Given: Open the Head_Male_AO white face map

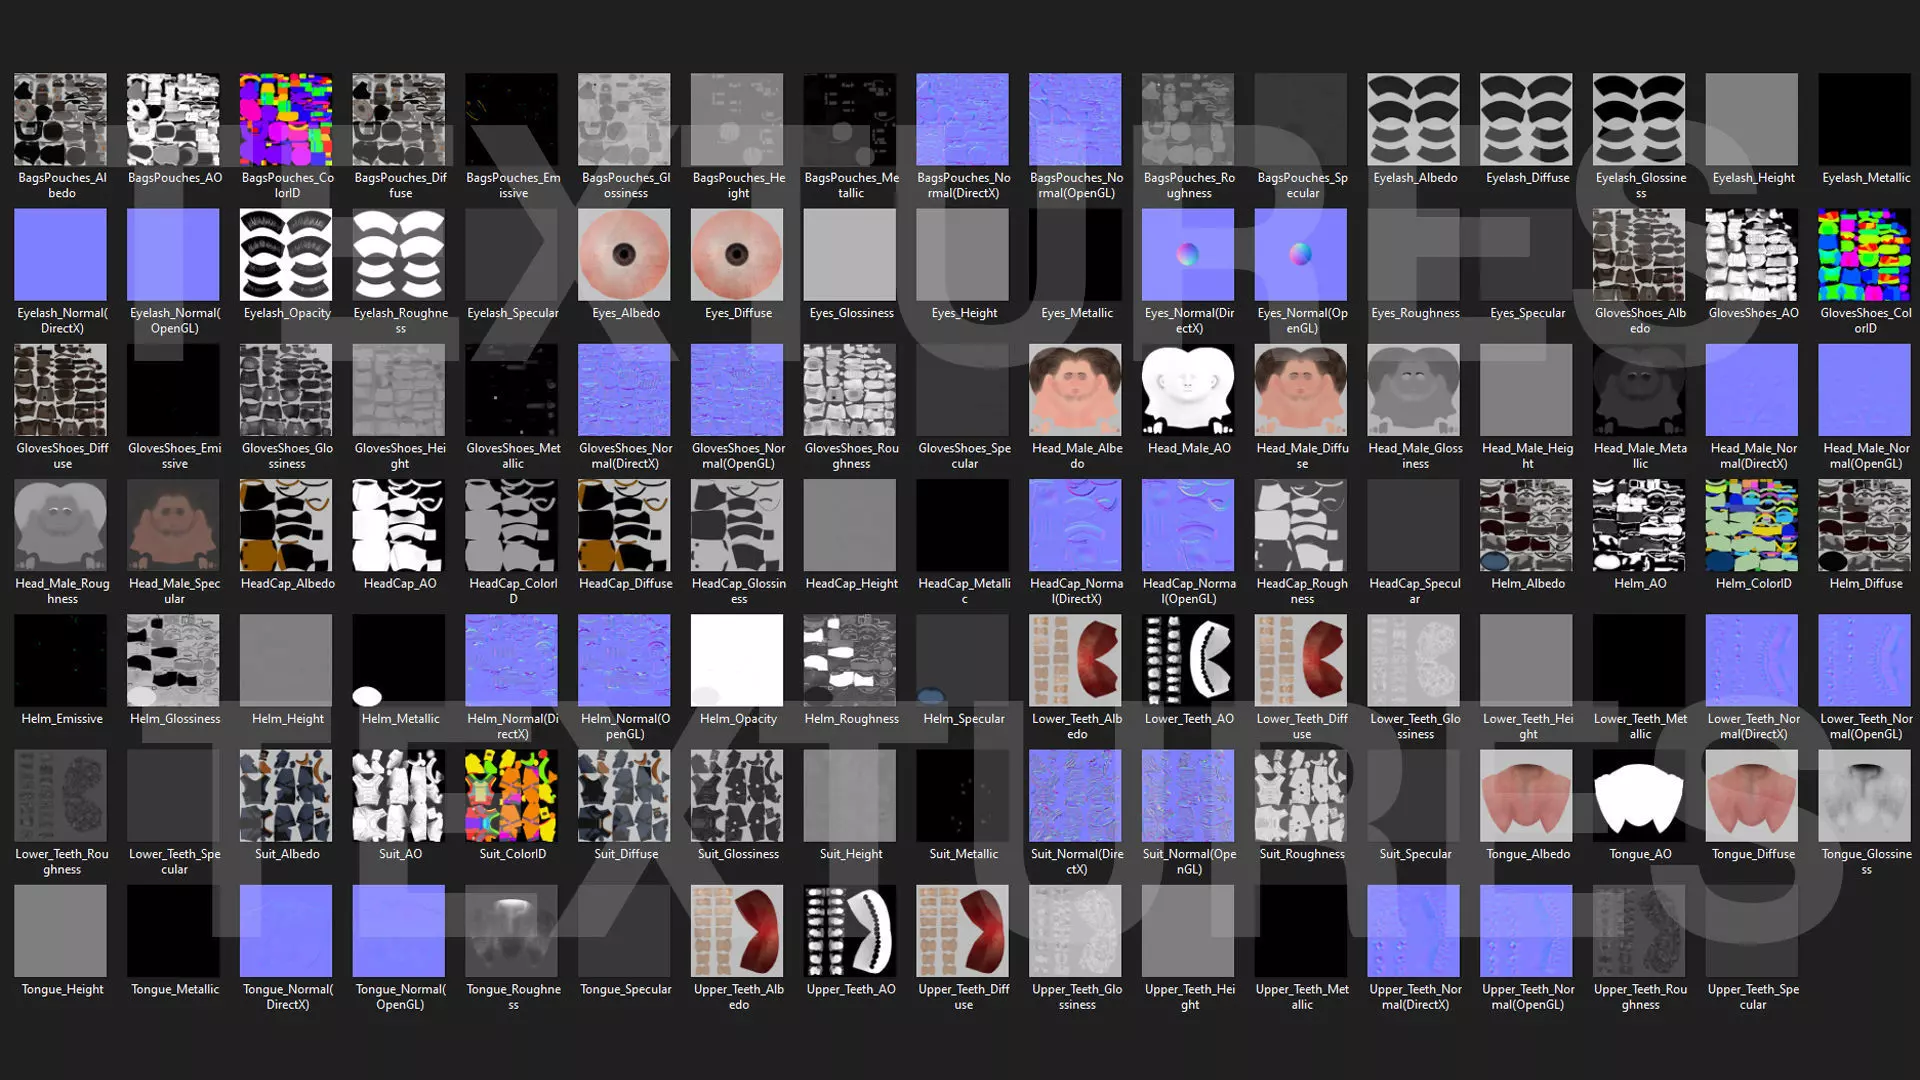Looking at the screenshot, I should [1188, 390].
